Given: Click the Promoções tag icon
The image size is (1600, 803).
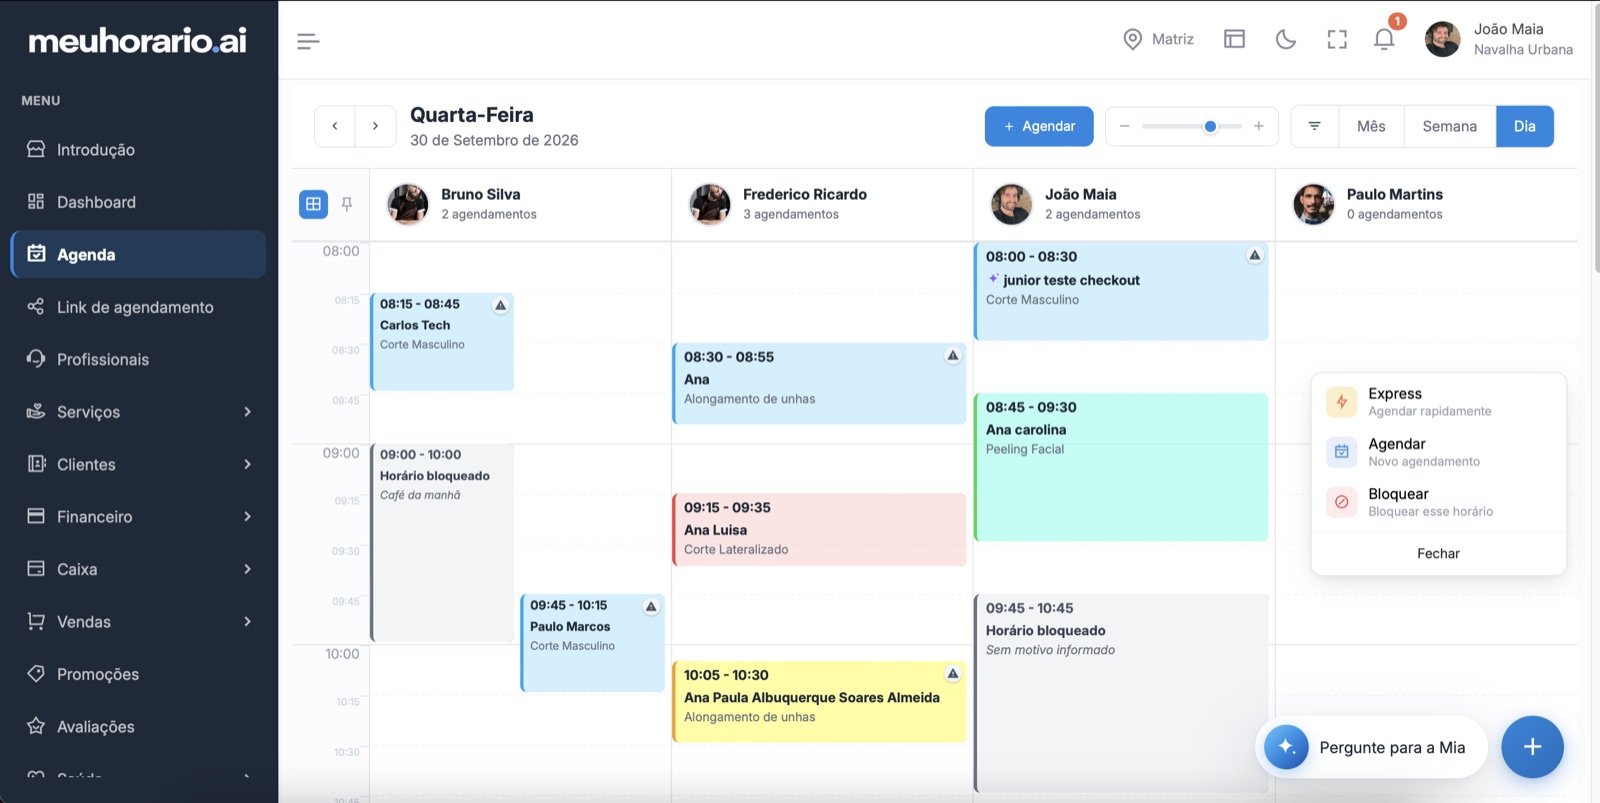Looking at the screenshot, I should [x=36, y=673].
